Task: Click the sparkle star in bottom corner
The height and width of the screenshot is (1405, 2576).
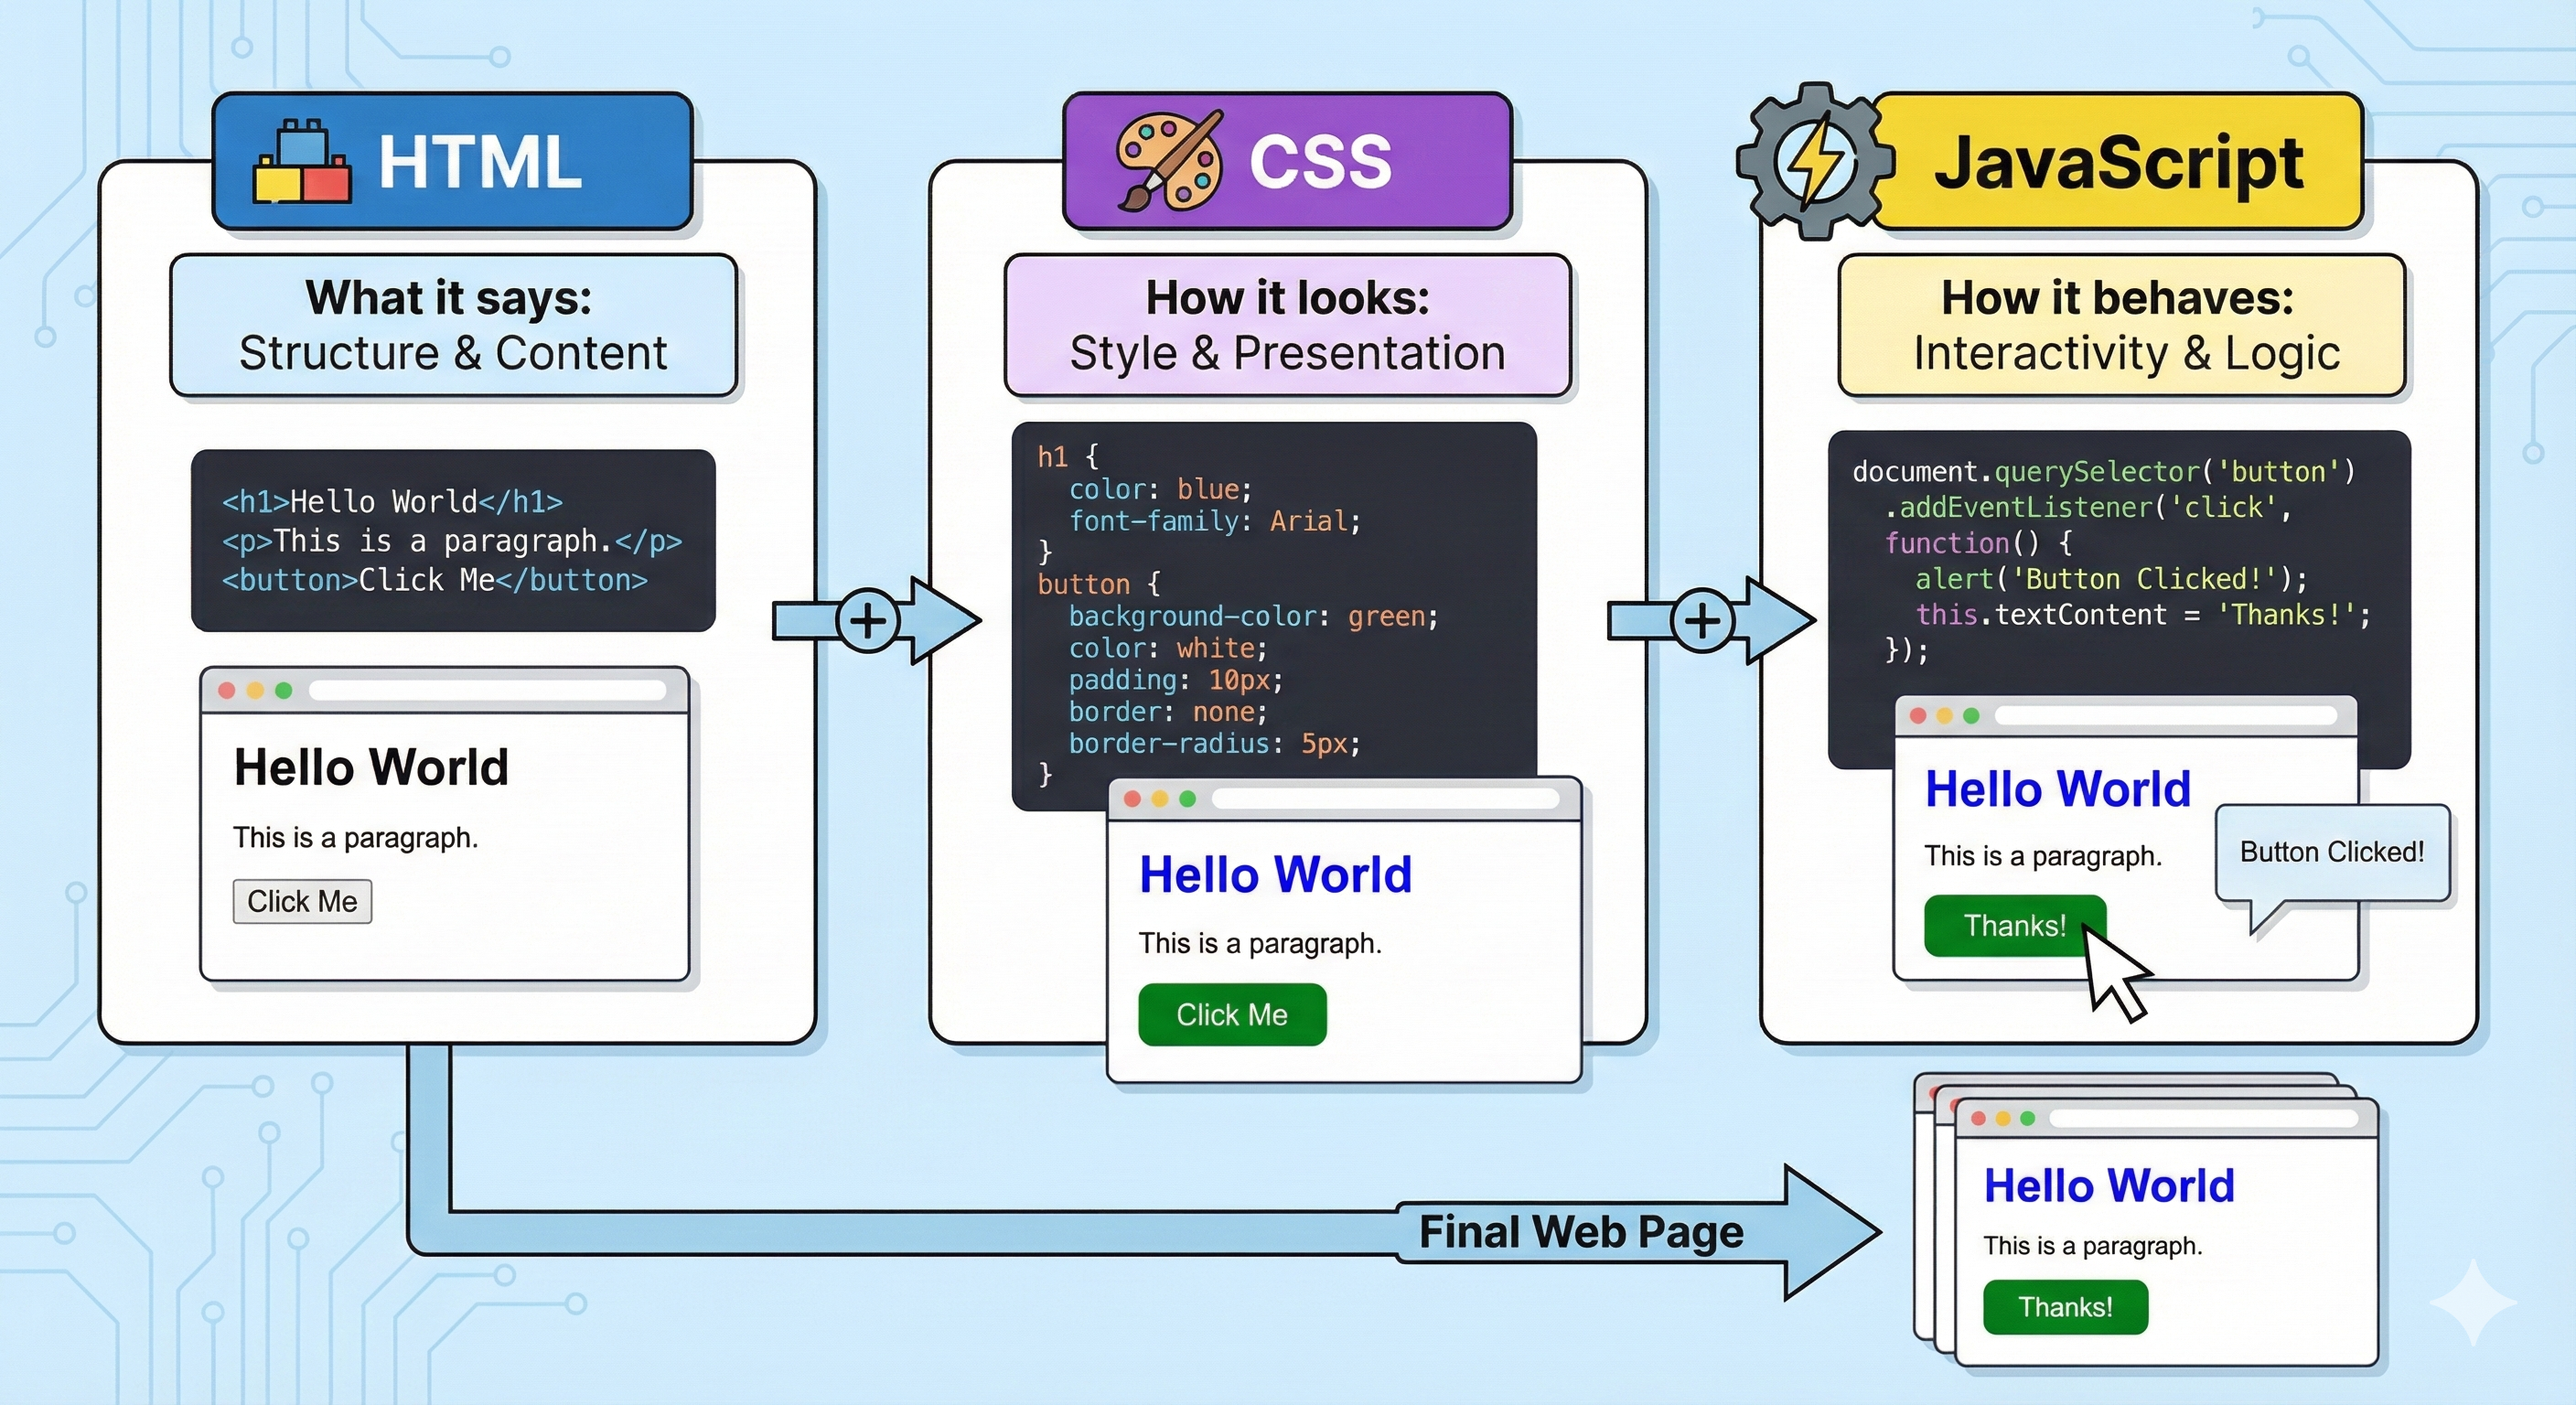Action: point(2472,1302)
